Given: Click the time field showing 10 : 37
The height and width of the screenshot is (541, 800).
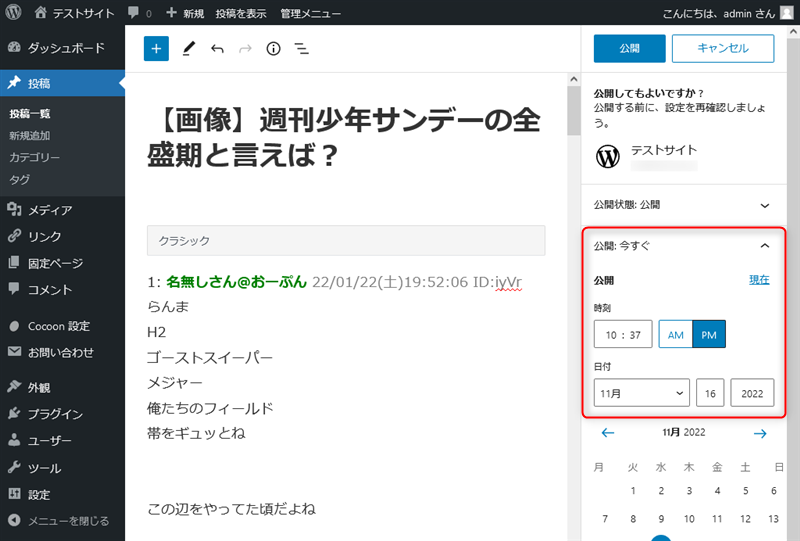Looking at the screenshot, I should pos(623,334).
